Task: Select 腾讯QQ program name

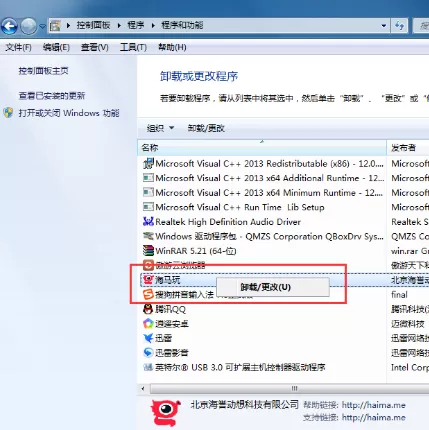Action: (x=170, y=309)
